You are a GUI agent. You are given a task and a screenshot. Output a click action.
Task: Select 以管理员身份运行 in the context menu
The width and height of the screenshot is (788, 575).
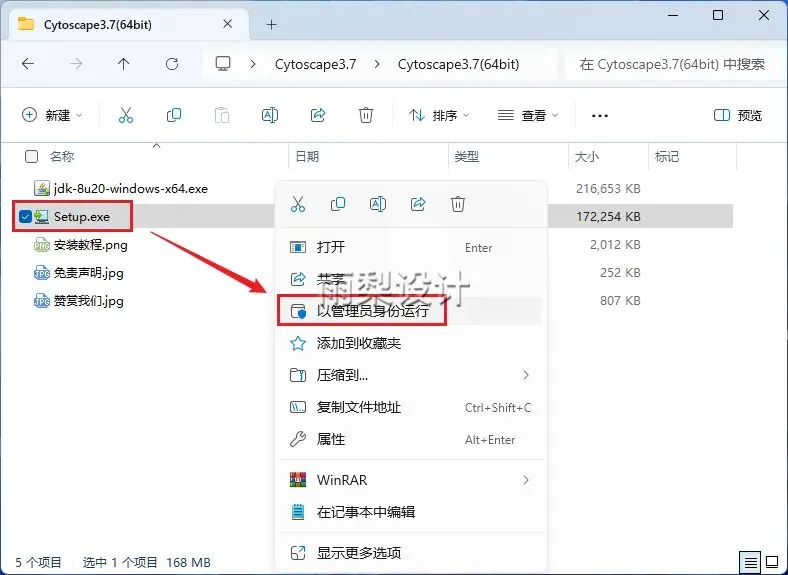411,311
